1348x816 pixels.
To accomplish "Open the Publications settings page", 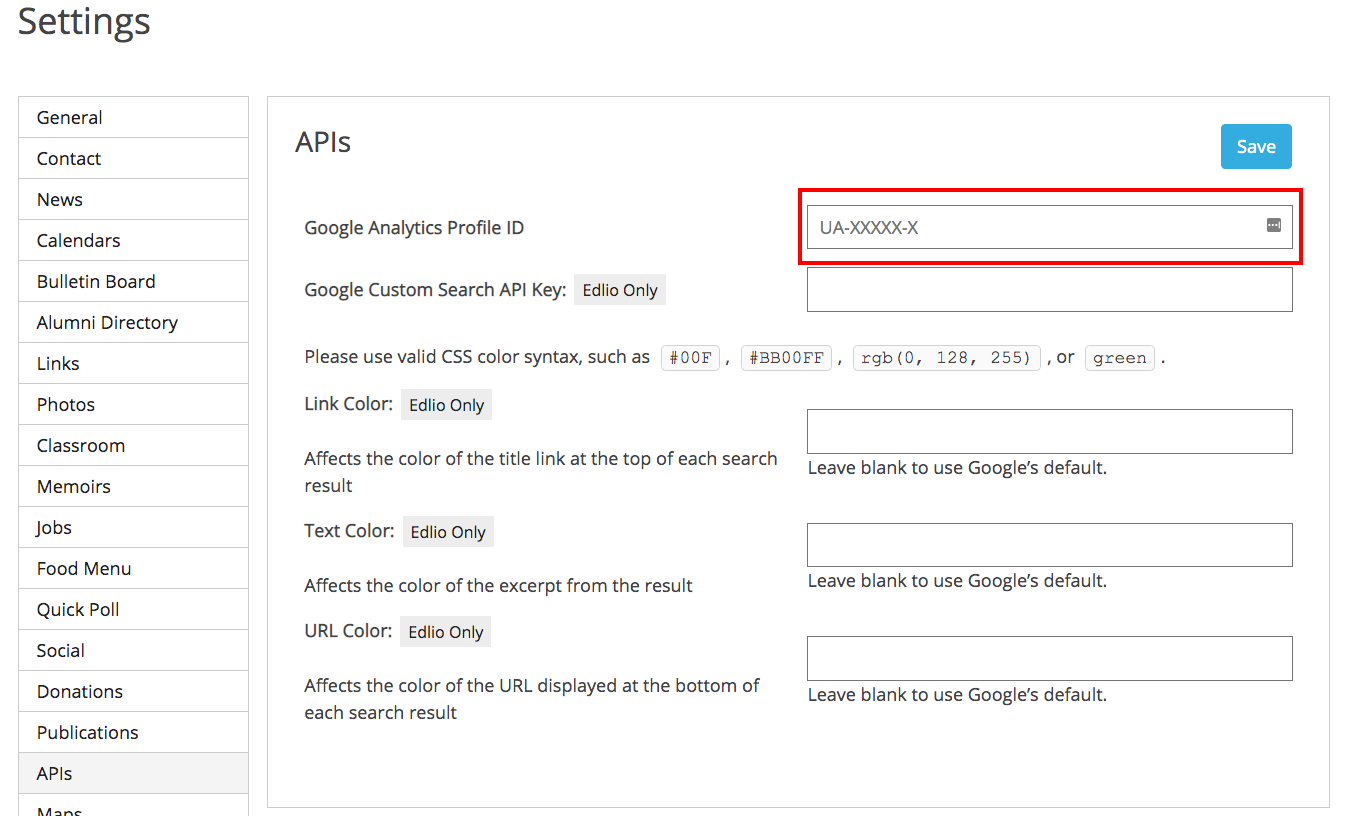I will [133, 733].
